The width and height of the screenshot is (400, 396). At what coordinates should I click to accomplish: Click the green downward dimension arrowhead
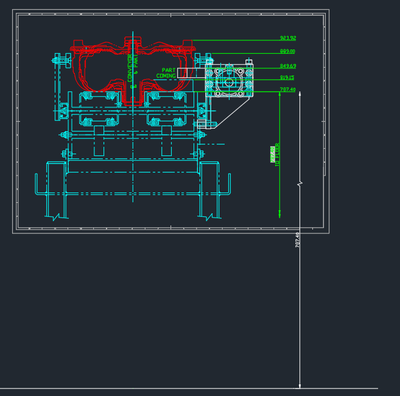click(x=279, y=214)
